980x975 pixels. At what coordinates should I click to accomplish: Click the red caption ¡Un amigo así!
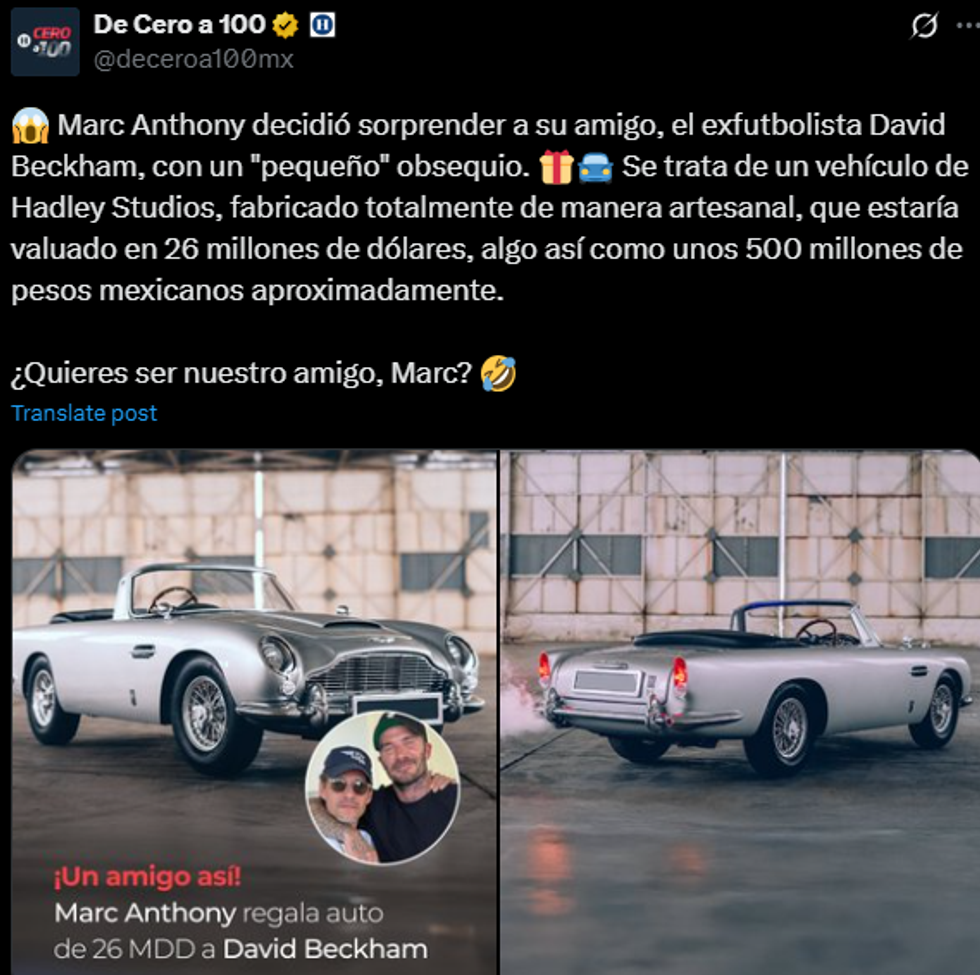coord(148,877)
